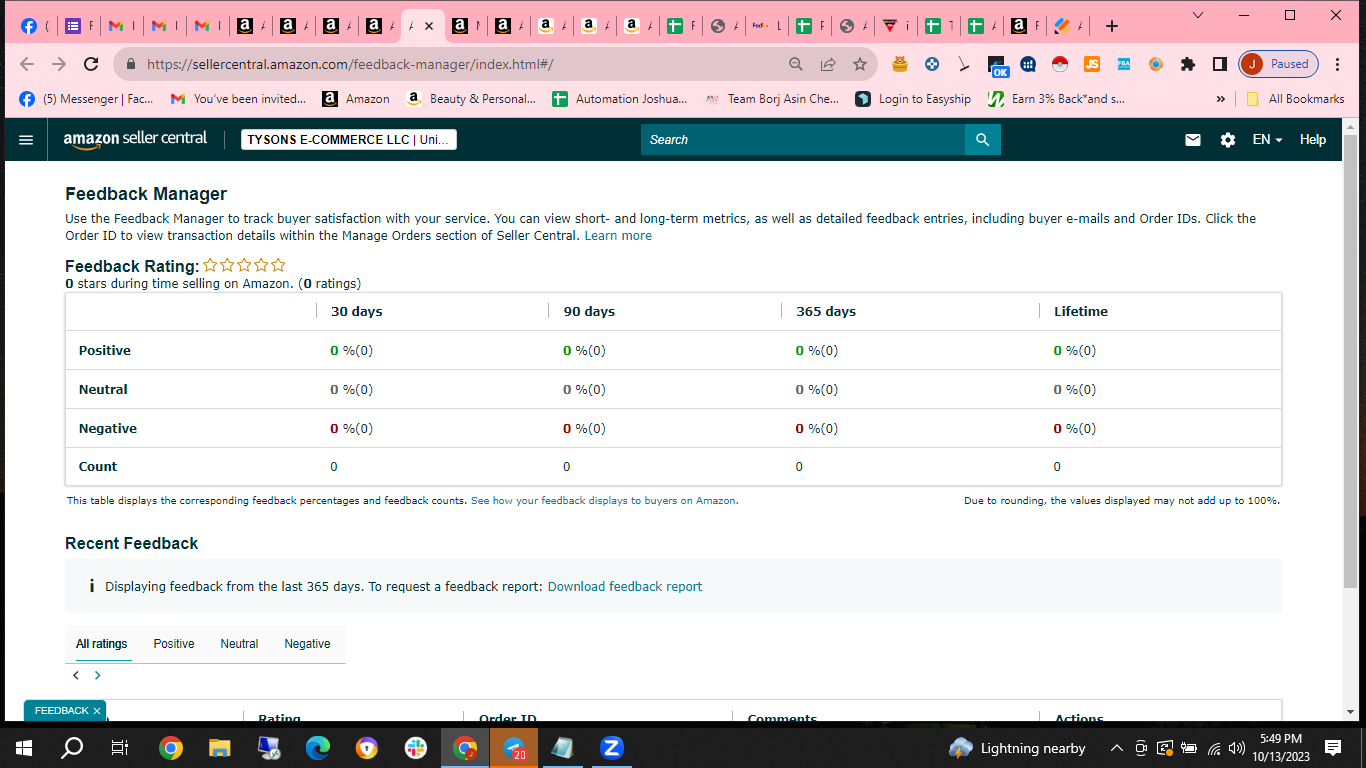Click the Paused profile button
The width and height of the screenshot is (1366, 768).
[1279, 64]
